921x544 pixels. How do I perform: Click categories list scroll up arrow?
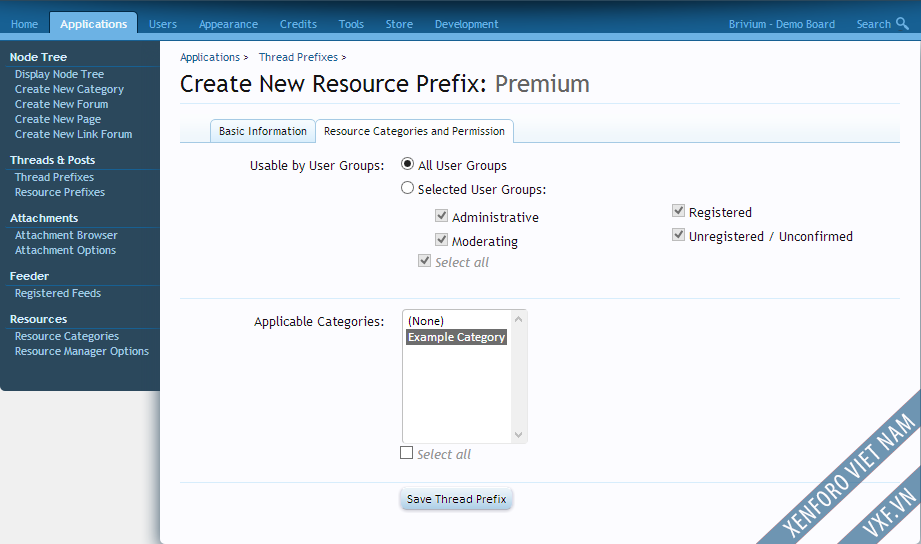518,319
